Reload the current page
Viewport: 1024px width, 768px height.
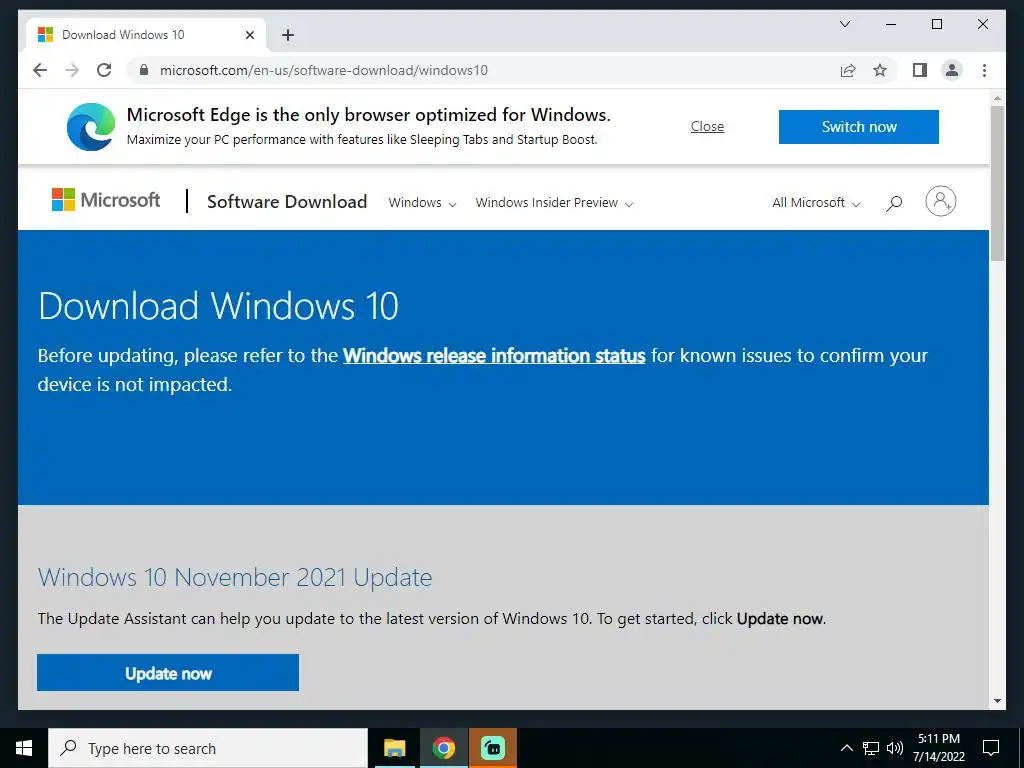104,70
